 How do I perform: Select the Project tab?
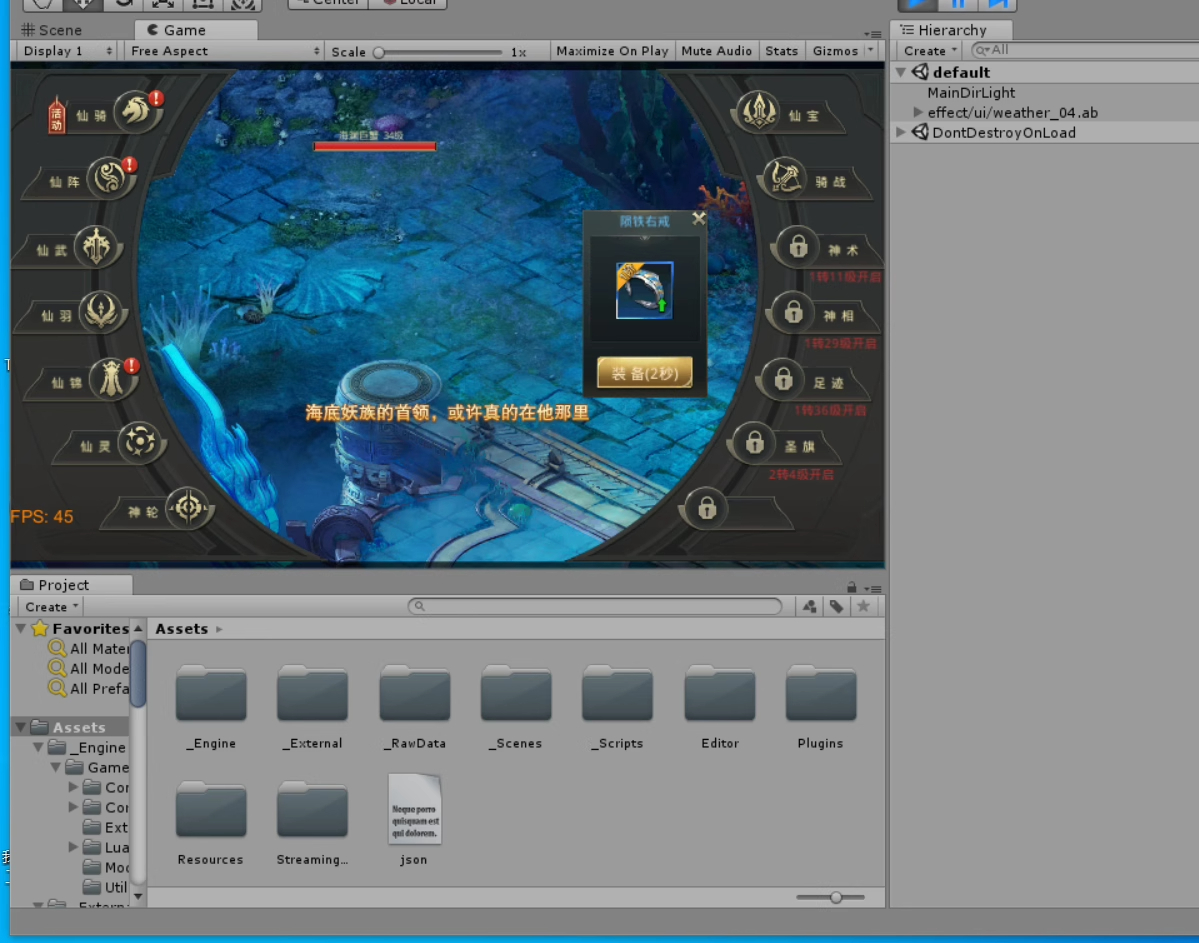click(x=63, y=585)
